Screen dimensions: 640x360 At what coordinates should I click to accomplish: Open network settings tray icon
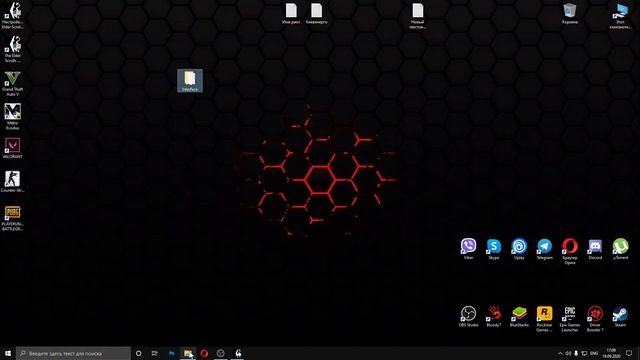(x=584, y=353)
